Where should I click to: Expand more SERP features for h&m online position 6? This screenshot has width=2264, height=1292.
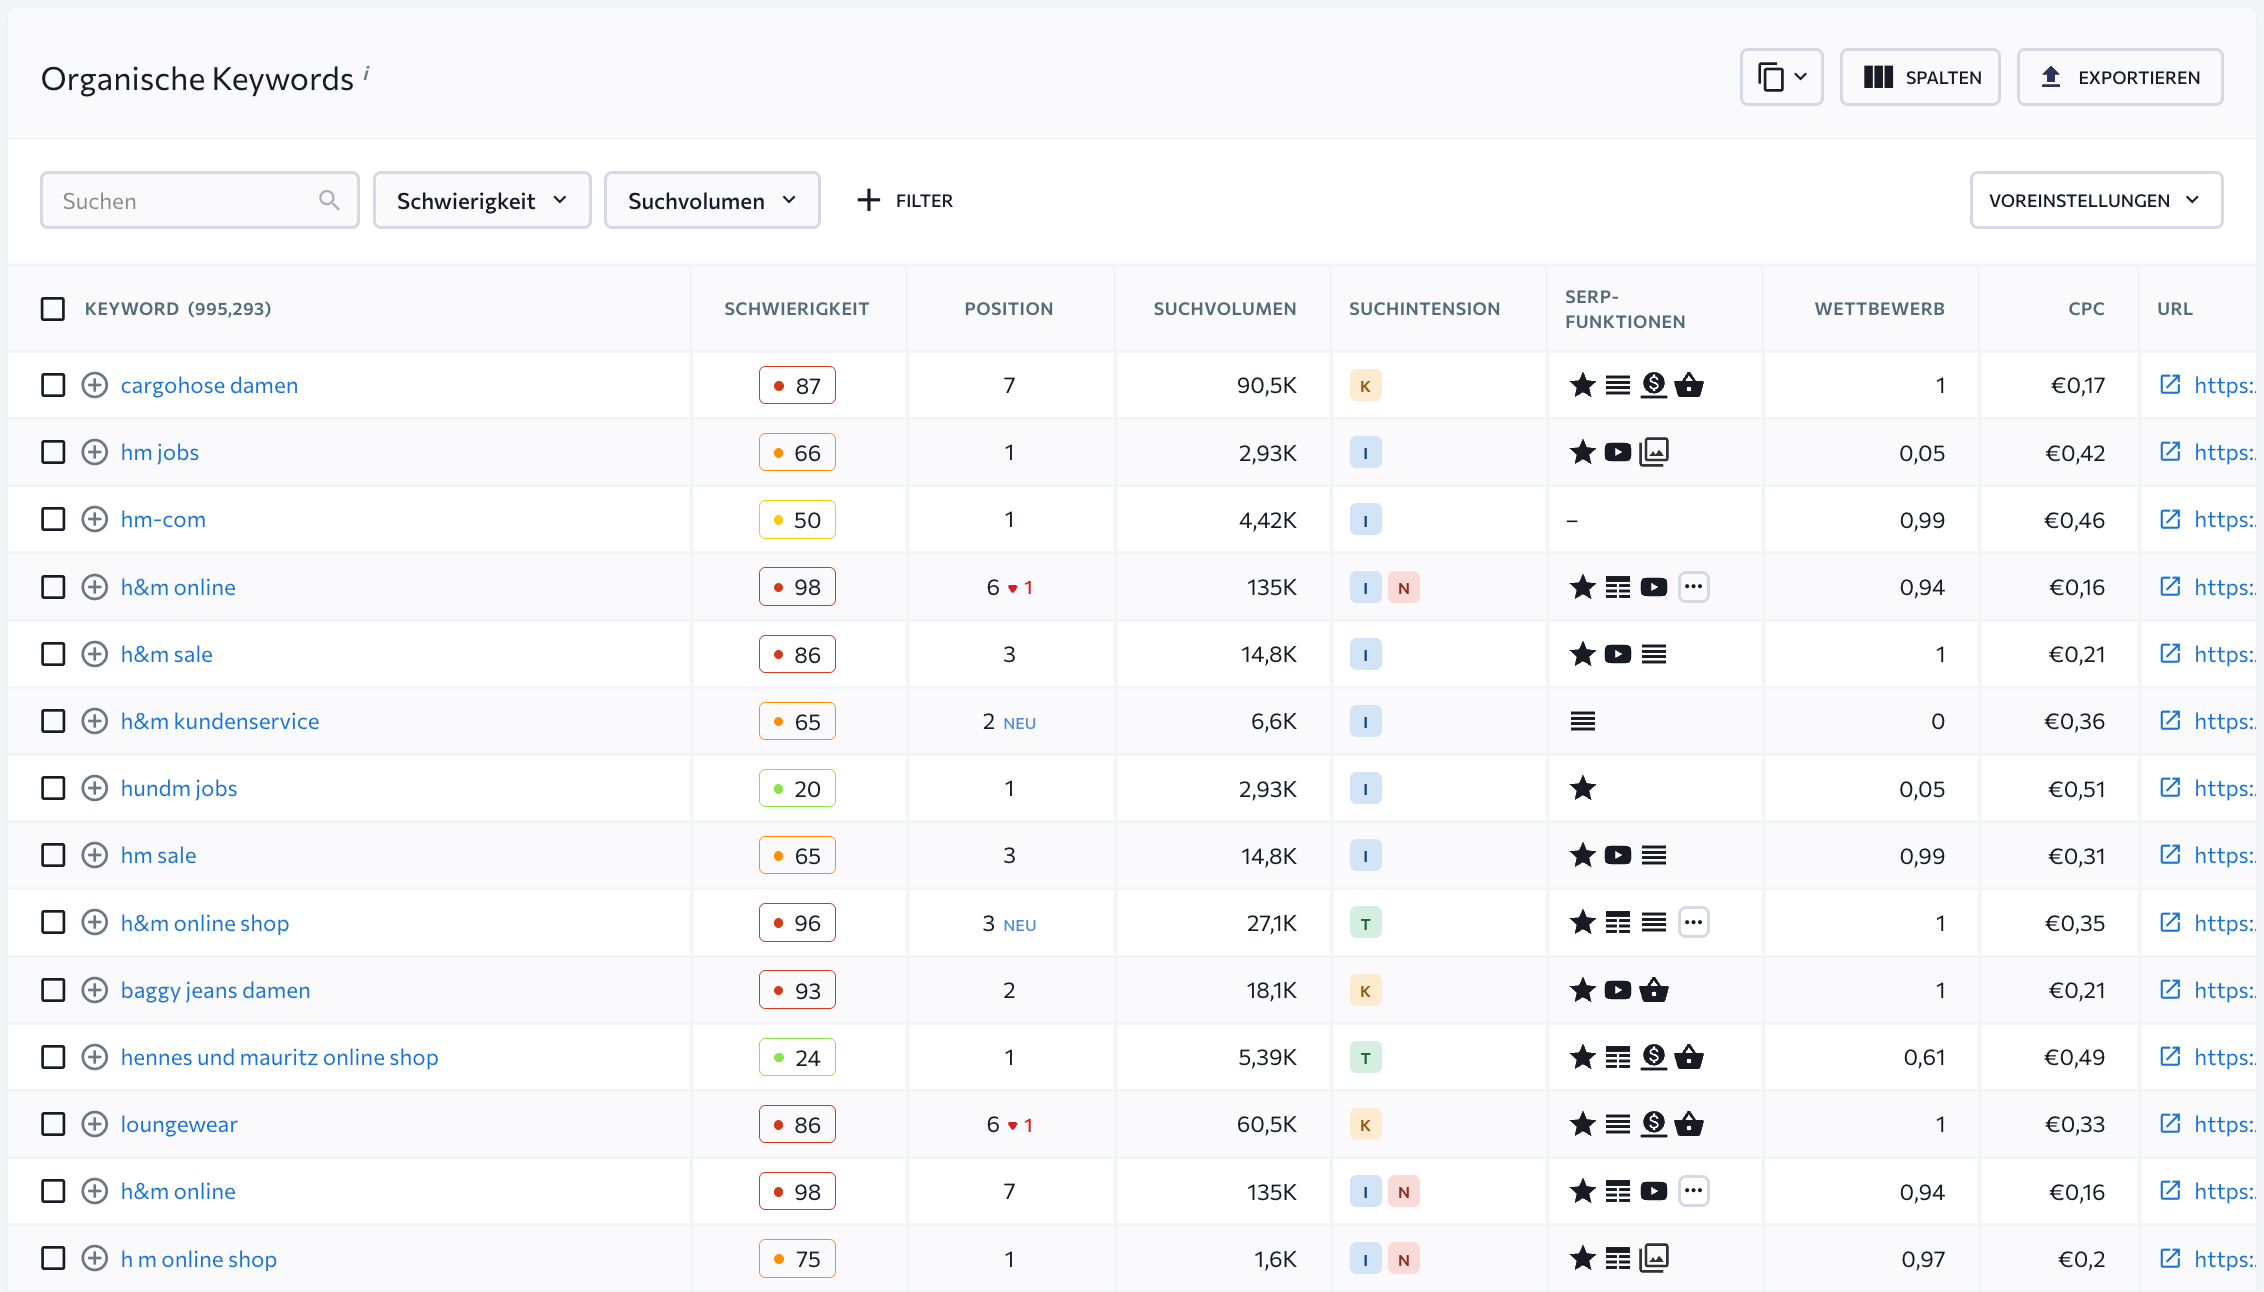coord(1693,586)
